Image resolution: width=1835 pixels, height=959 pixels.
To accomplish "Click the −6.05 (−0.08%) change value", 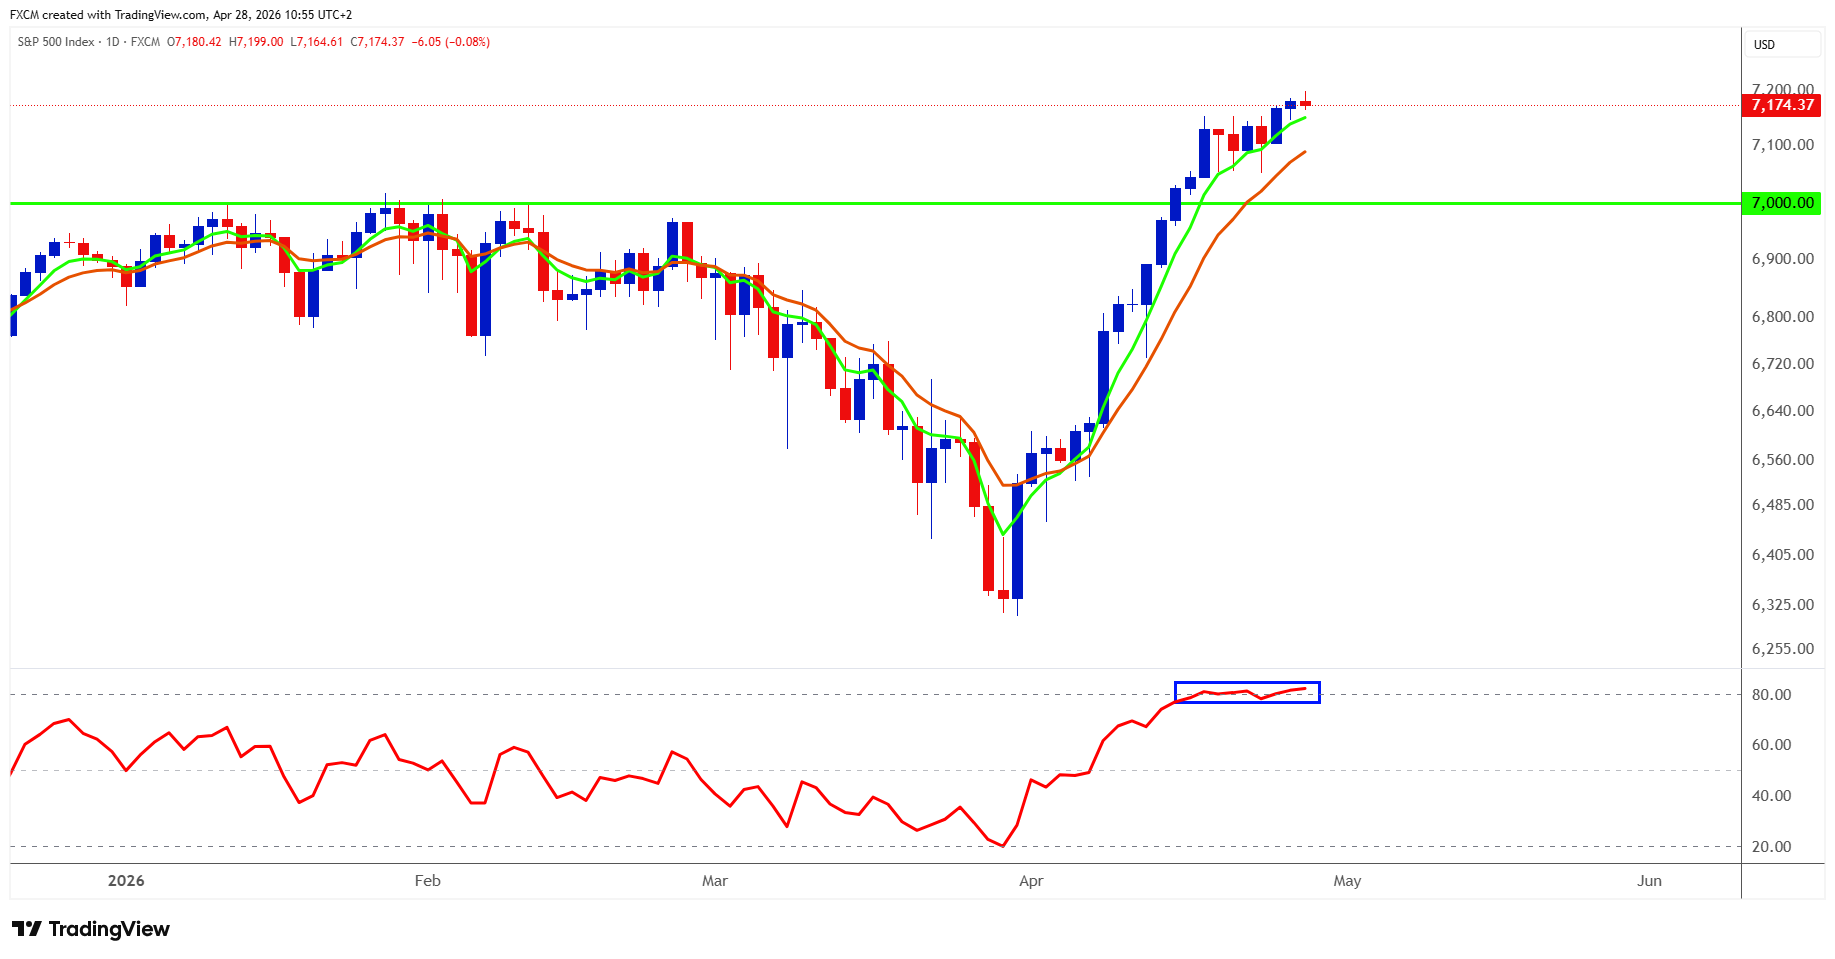I will click(451, 42).
